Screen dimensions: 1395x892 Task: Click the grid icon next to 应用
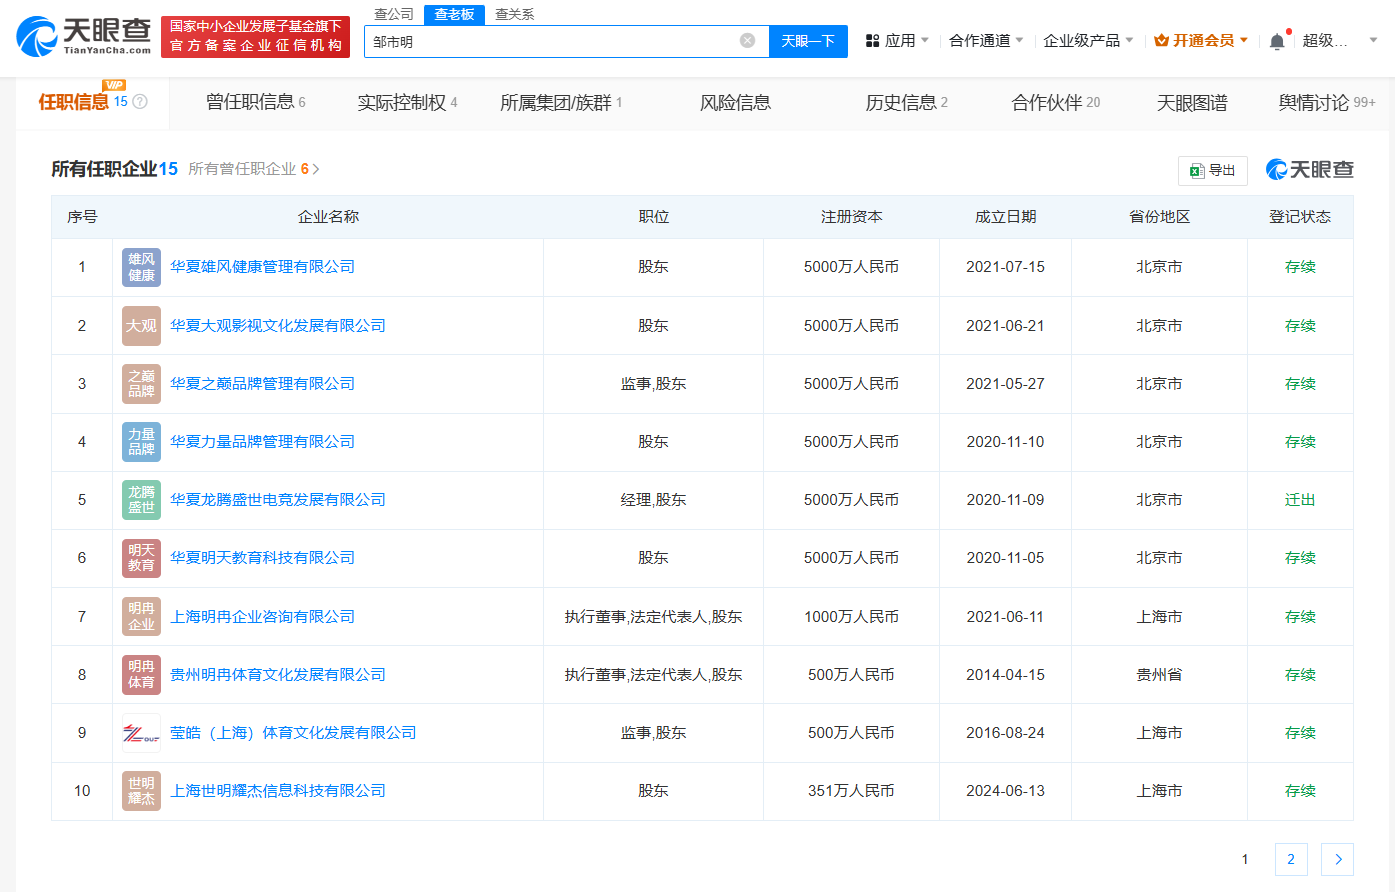874,41
